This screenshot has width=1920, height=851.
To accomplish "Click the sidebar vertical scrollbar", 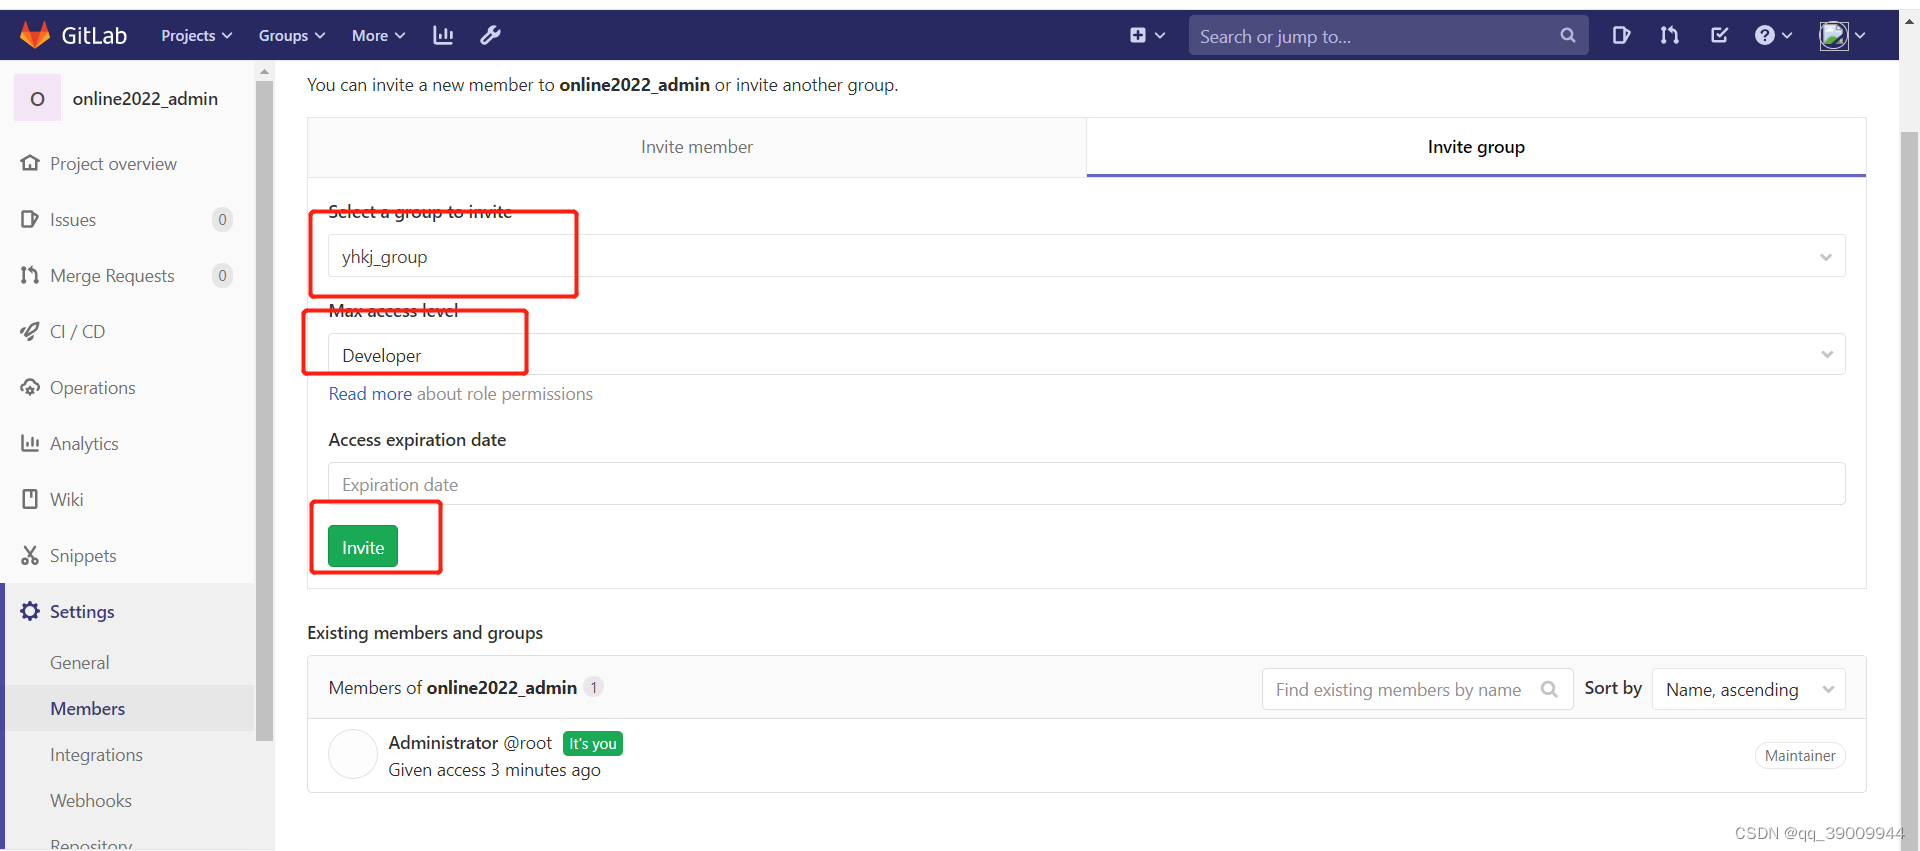I will (264, 410).
